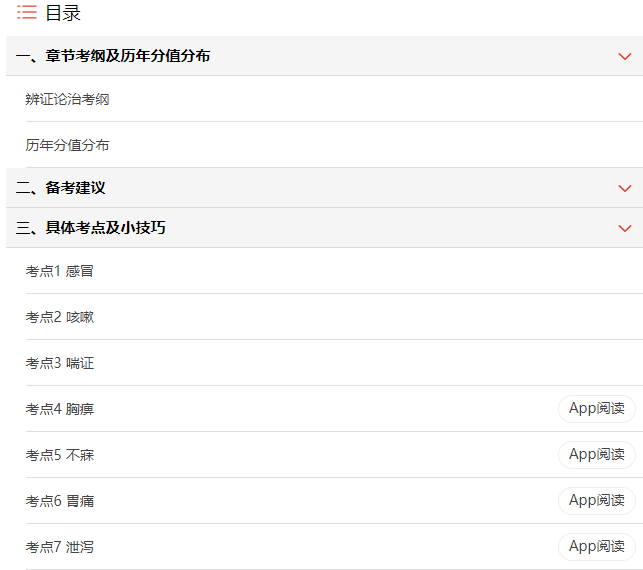Image resolution: width=643 pixels, height=570 pixels.
Task: Expand the 备考建议 section chevron
Action: [x=625, y=188]
